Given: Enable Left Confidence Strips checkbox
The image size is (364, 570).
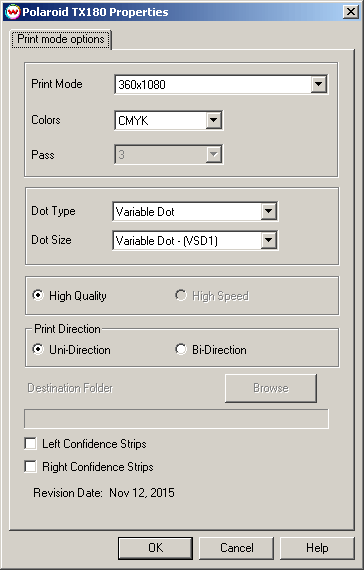Looking at the screenshot, I should (x=31, y=443).
